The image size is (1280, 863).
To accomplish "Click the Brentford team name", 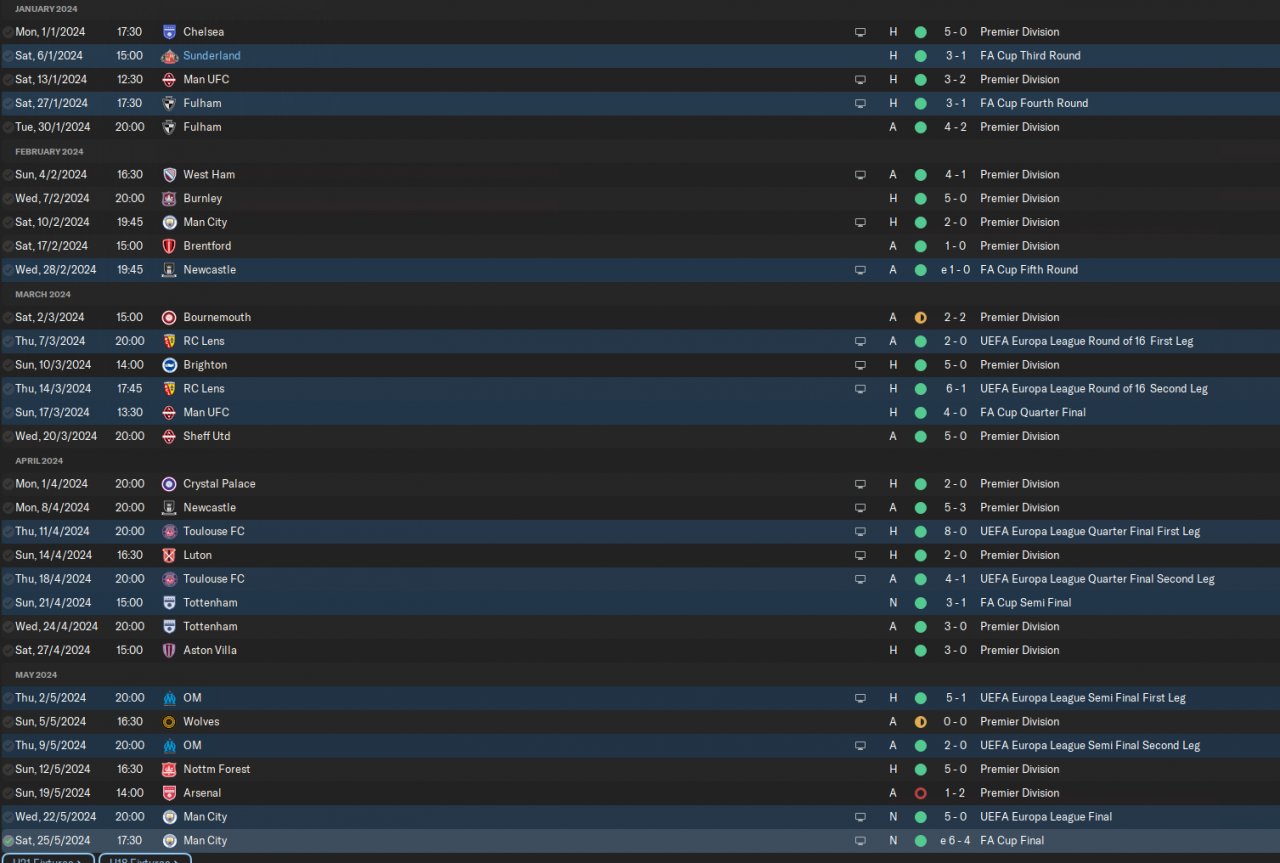I will [207, 246].
